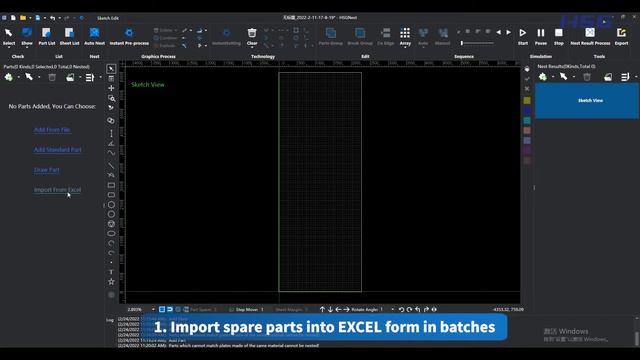Viewport: 640px width, 360px height.
Task: Click rotate counterclockwise icon in status bar
Action: coord(401,309)
